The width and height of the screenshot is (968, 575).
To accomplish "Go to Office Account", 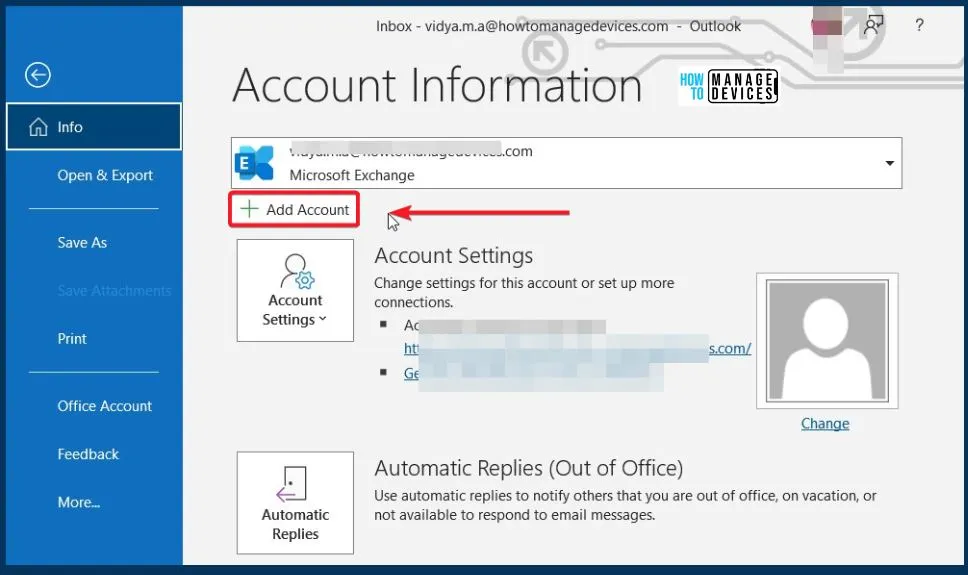I will (x=104, y=406).
